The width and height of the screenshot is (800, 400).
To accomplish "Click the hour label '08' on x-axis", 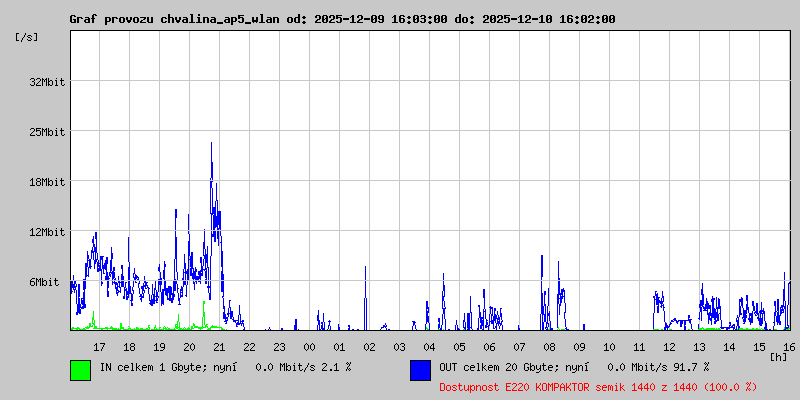I will pos(549,347).
